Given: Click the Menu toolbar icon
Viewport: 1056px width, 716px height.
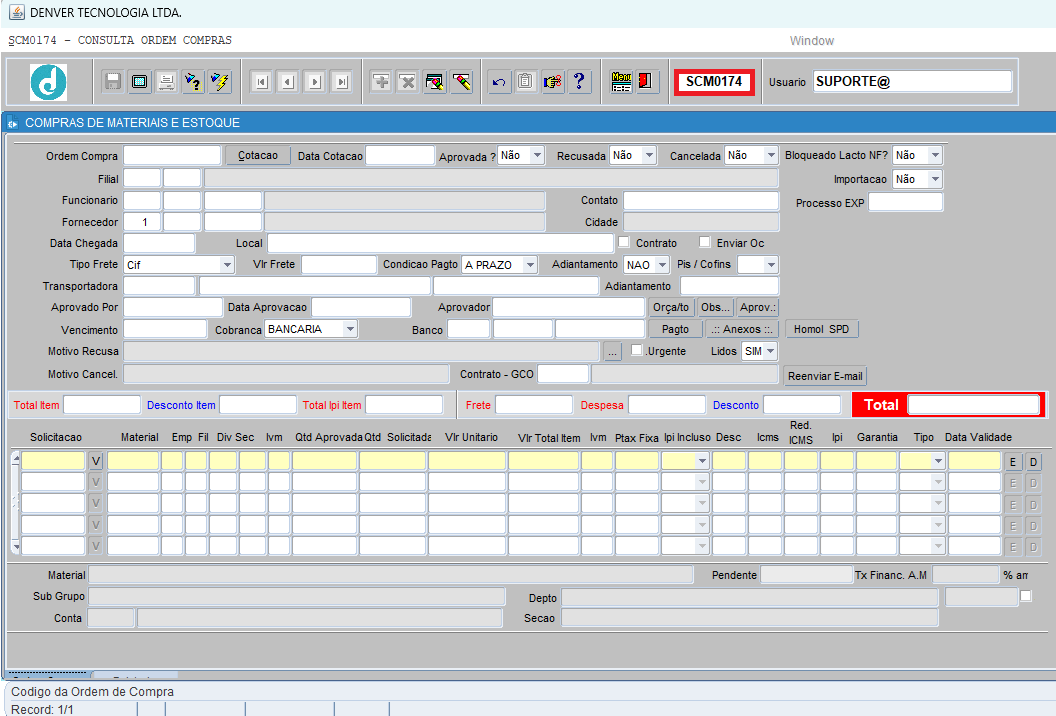Looking at the screenshot, I should tap(621, 82).
